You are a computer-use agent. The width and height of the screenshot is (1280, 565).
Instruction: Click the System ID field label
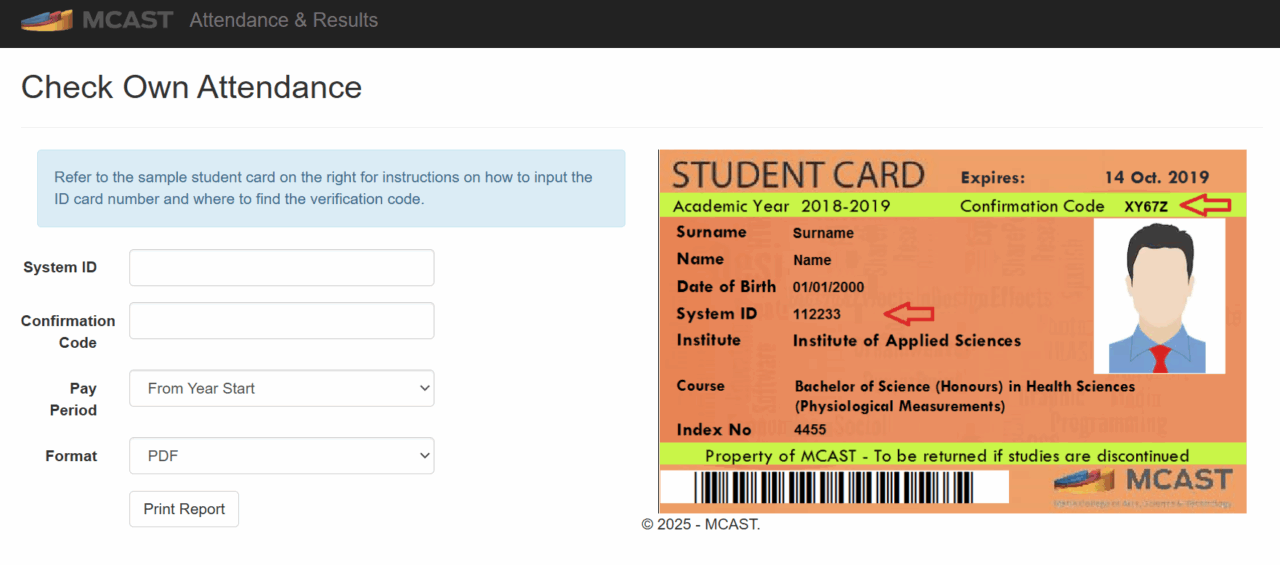pos(60,268)
